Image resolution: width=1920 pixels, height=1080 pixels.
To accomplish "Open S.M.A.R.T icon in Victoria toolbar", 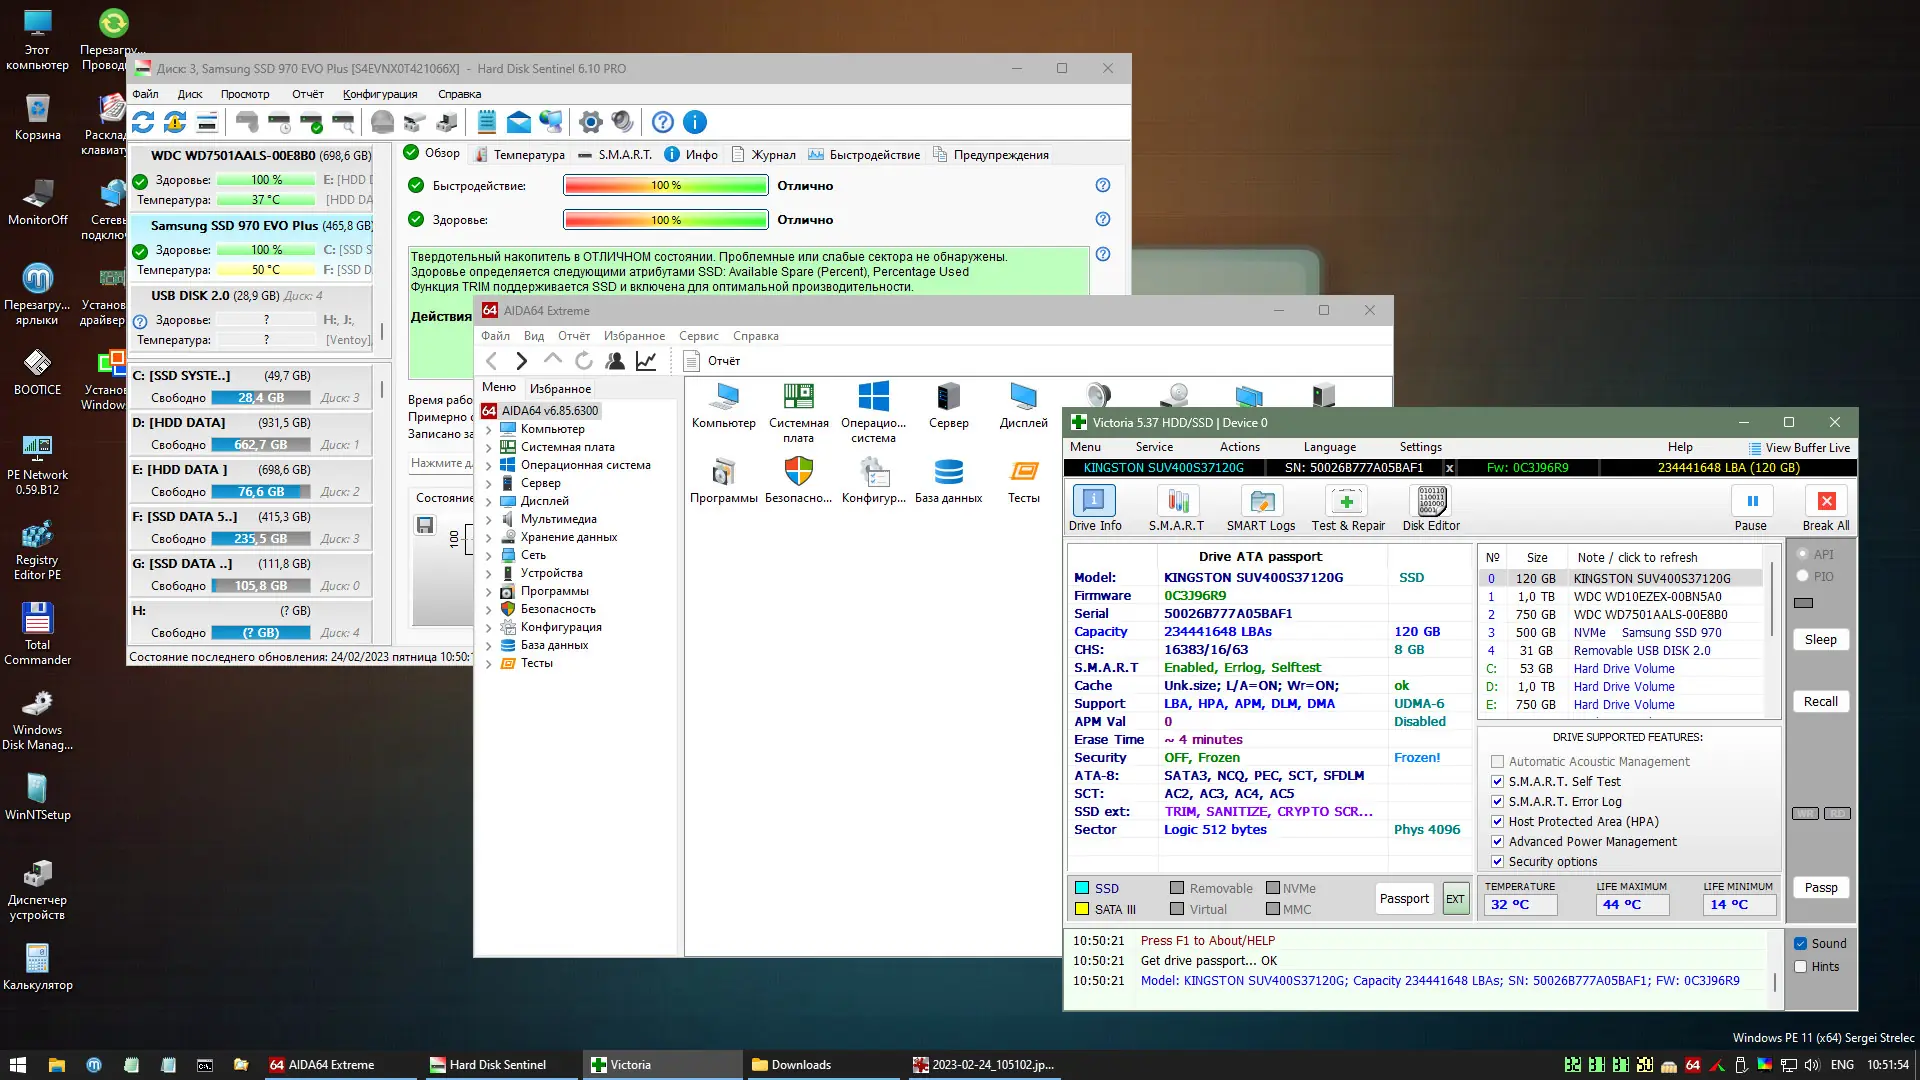I will [1176, 501].
